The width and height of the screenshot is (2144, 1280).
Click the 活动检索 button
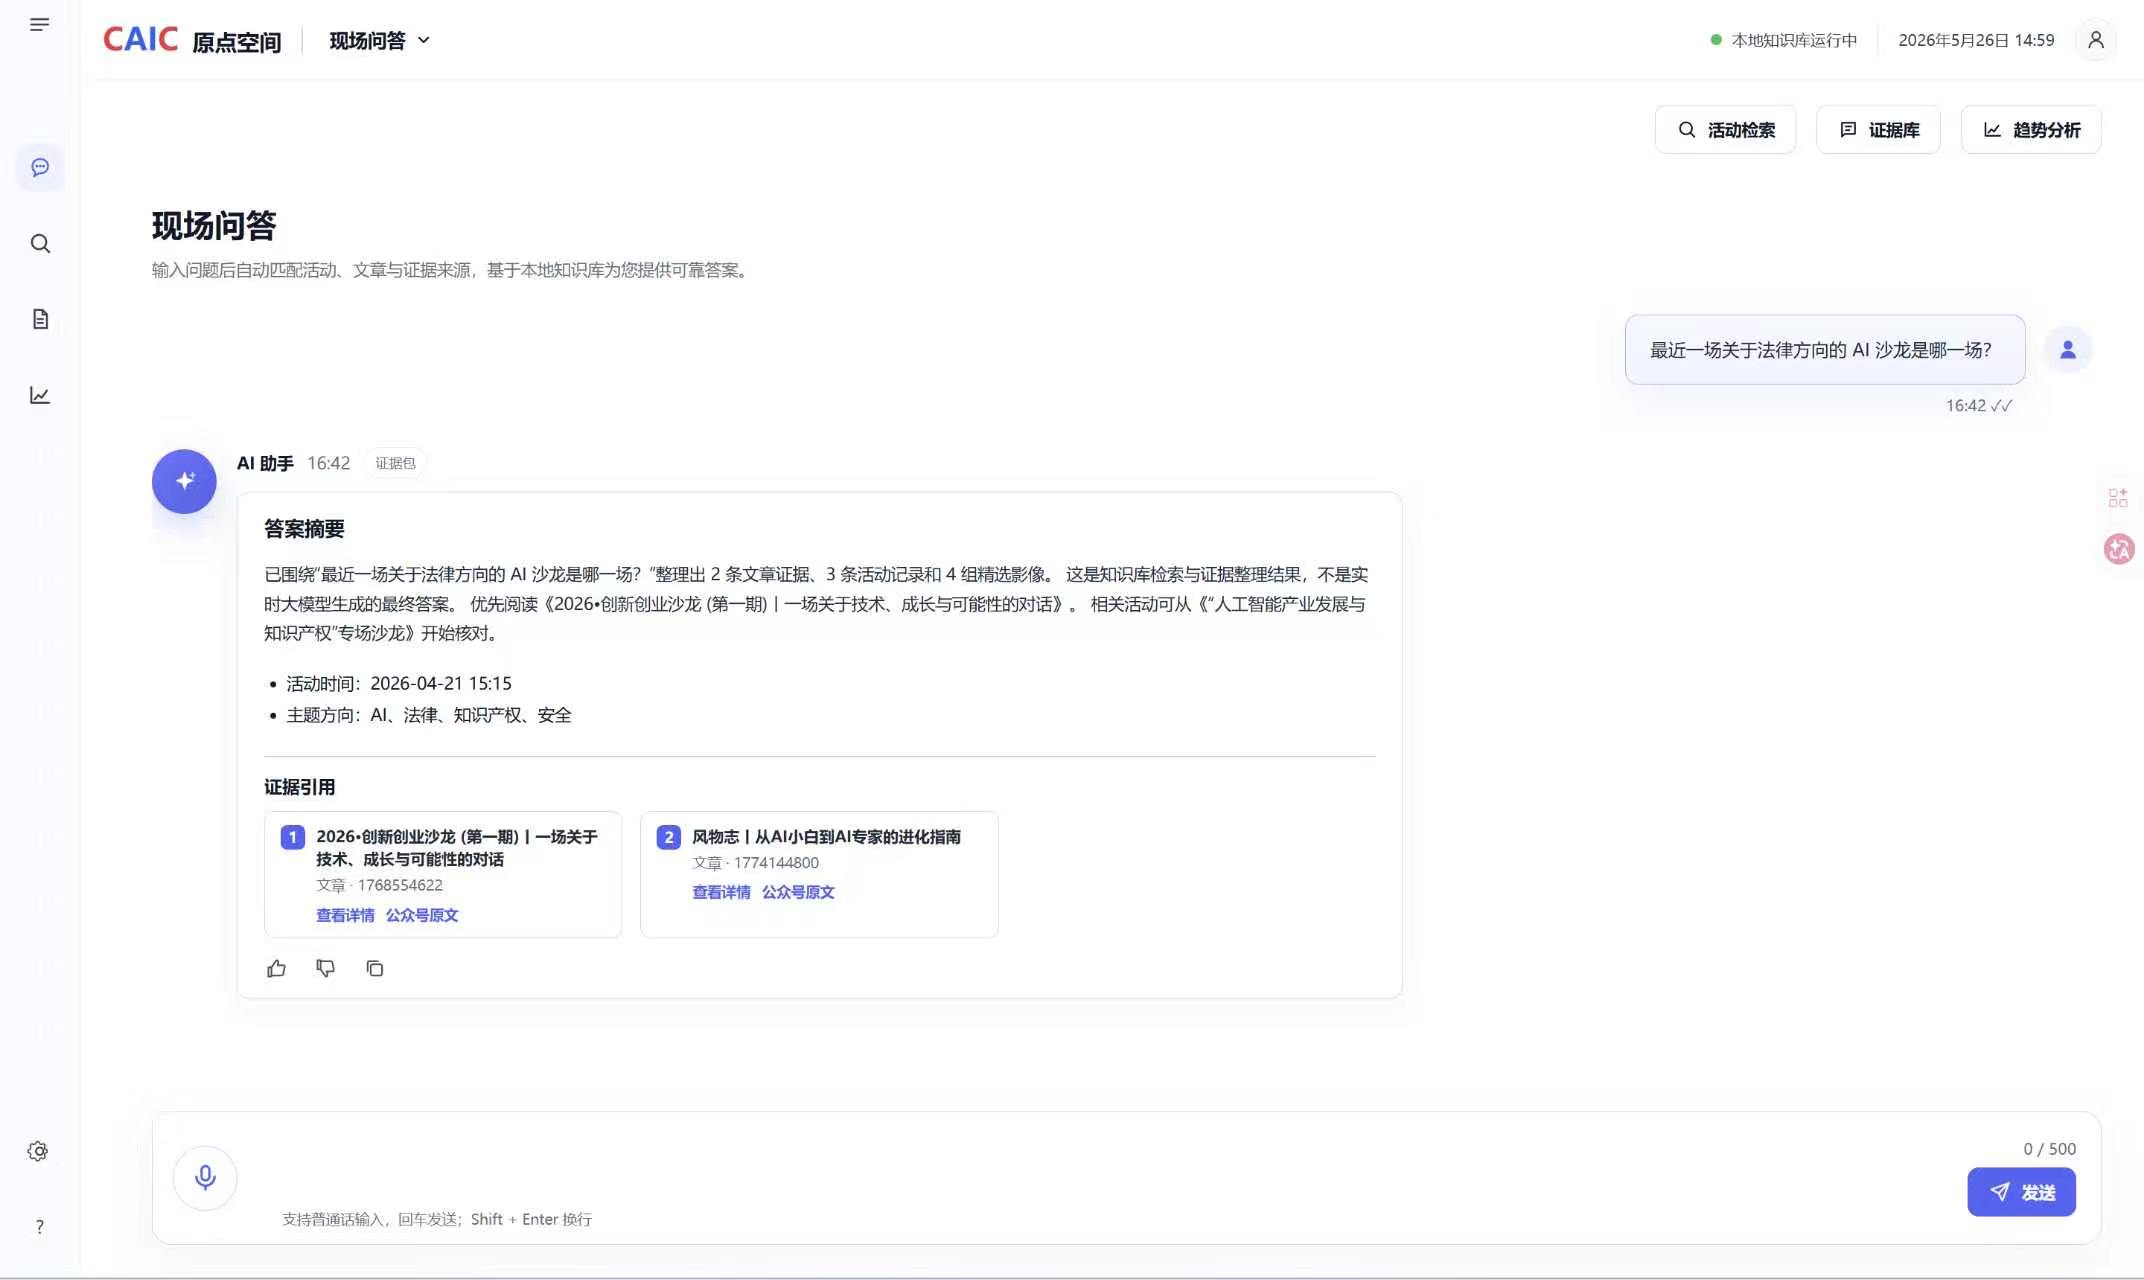[1725, 129]
